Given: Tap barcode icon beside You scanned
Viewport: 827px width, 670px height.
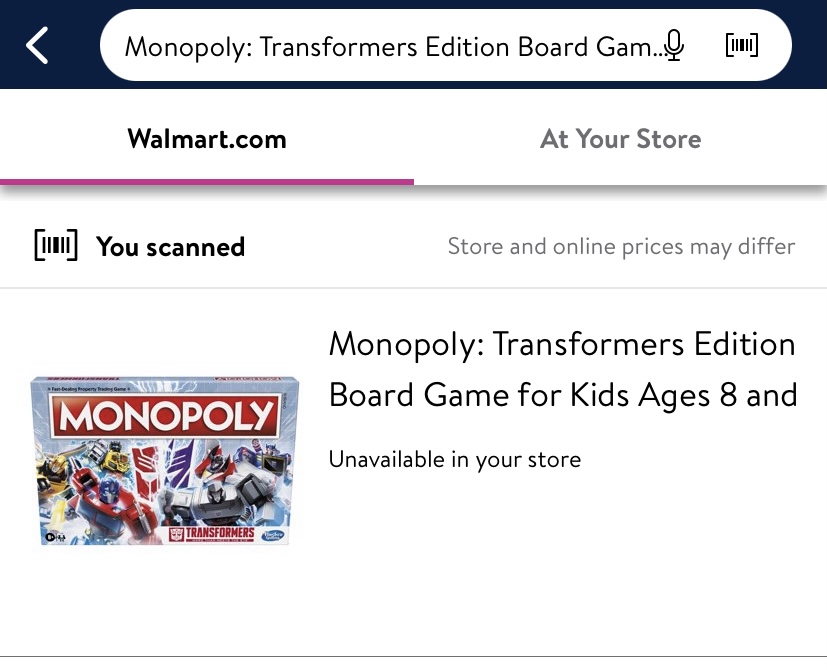Looking at the screenshot, I should pos(56,246).
